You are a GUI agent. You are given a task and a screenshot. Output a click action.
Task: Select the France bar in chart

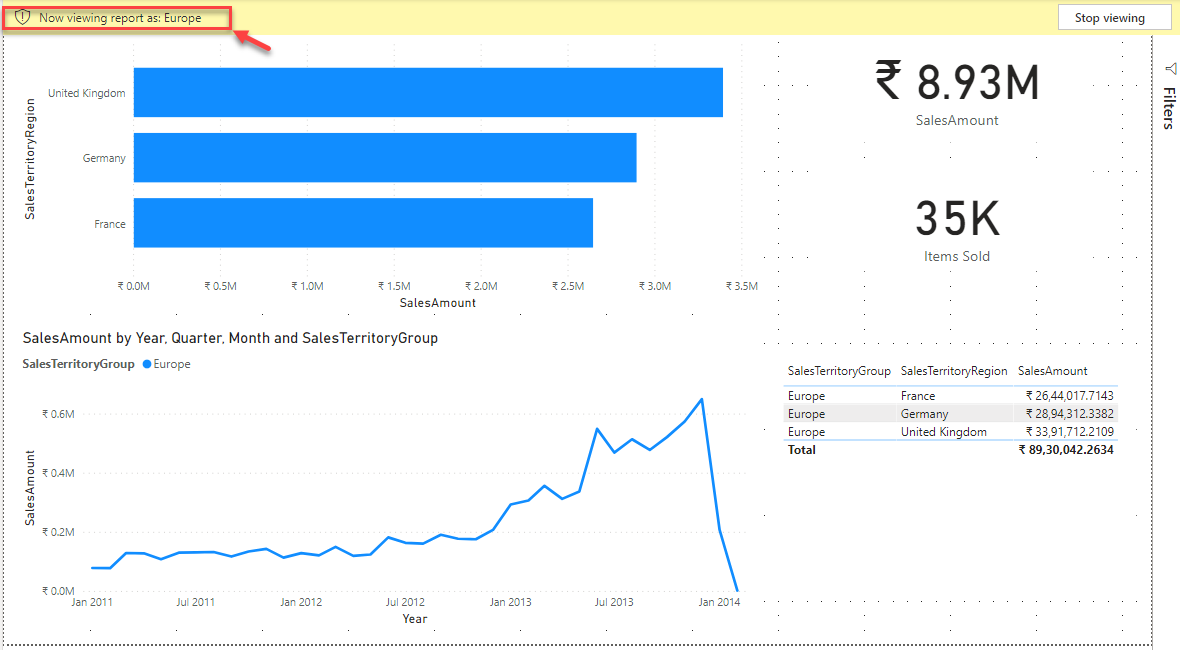coord(363,222)
